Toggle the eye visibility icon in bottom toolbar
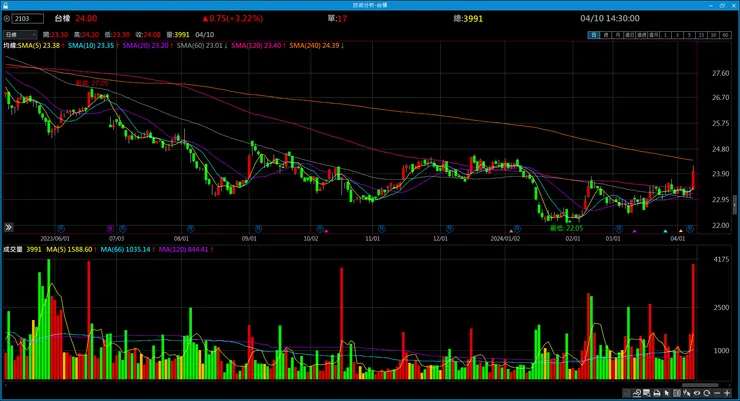 click(697, 393)
